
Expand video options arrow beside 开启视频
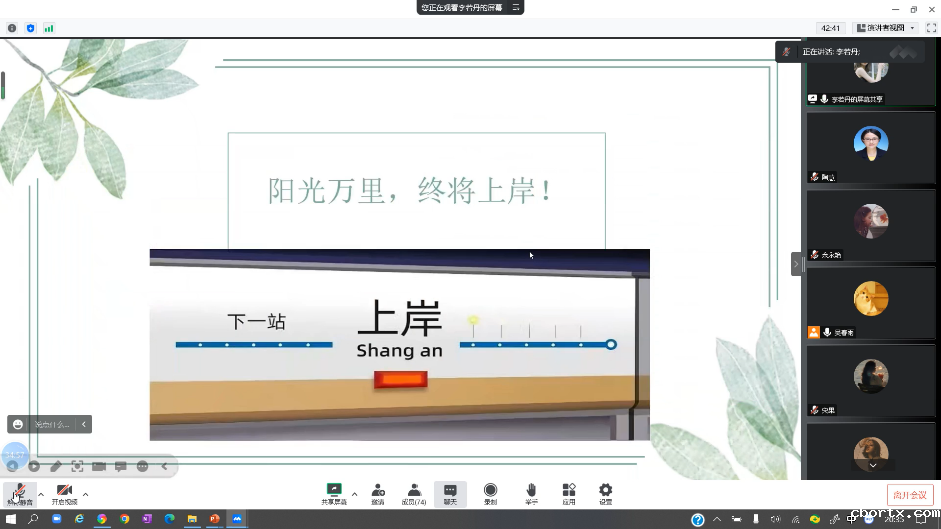pos(86,494)
